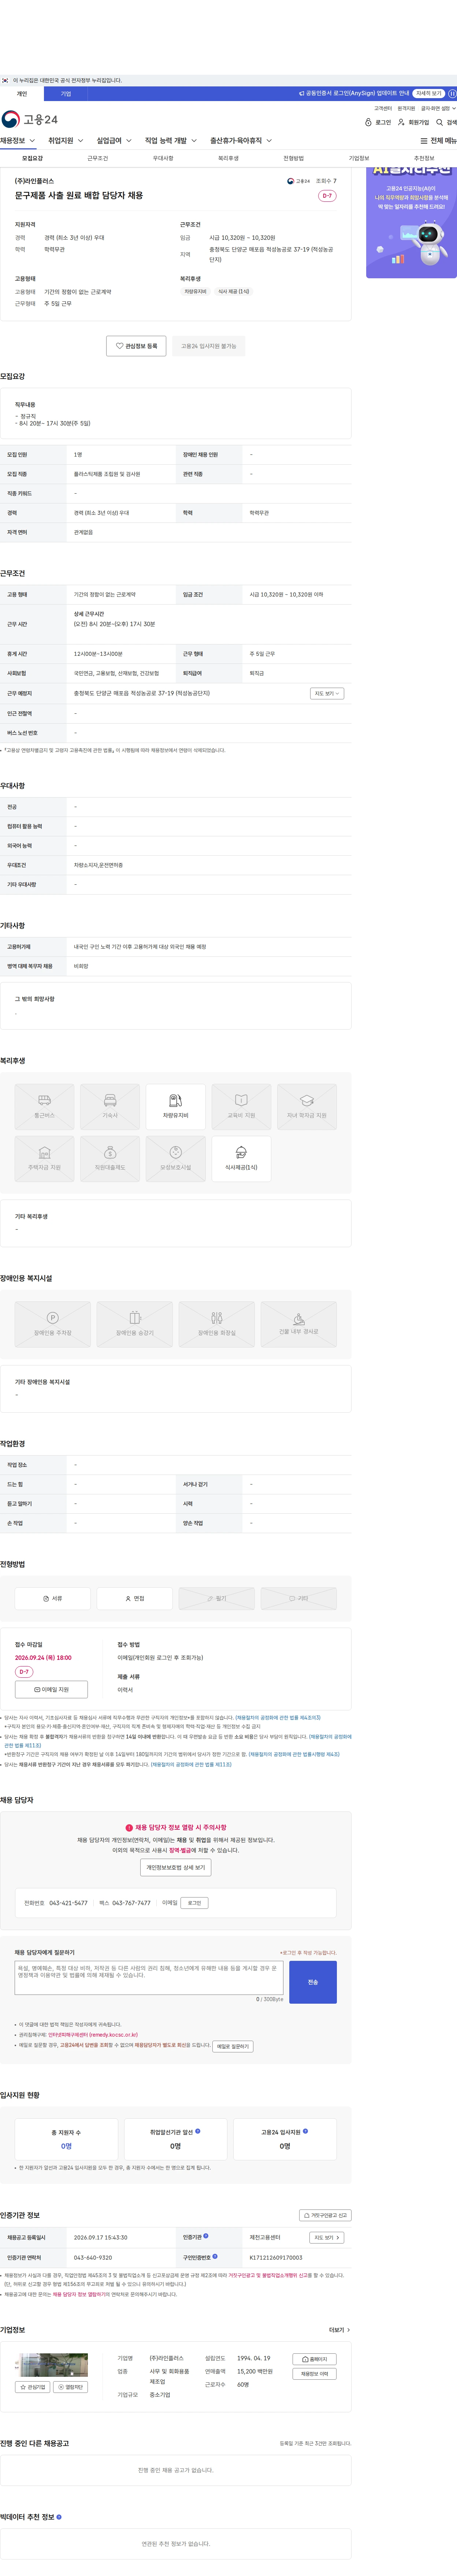
Task: Open the 전체 메뉴 hamburger menu
Action: (438, 141)
